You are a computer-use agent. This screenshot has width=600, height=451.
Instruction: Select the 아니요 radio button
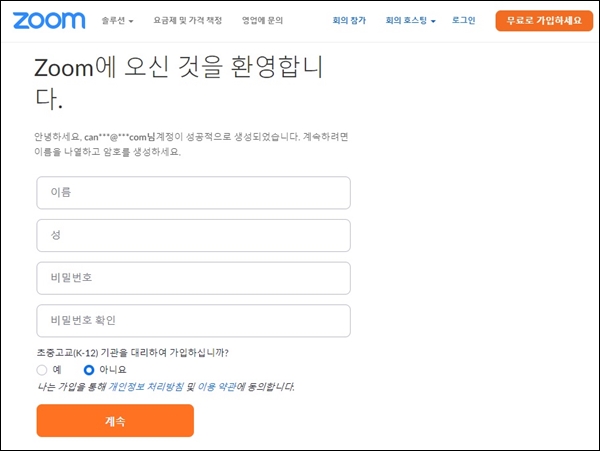pyautogui.click(x=89, y=370)
